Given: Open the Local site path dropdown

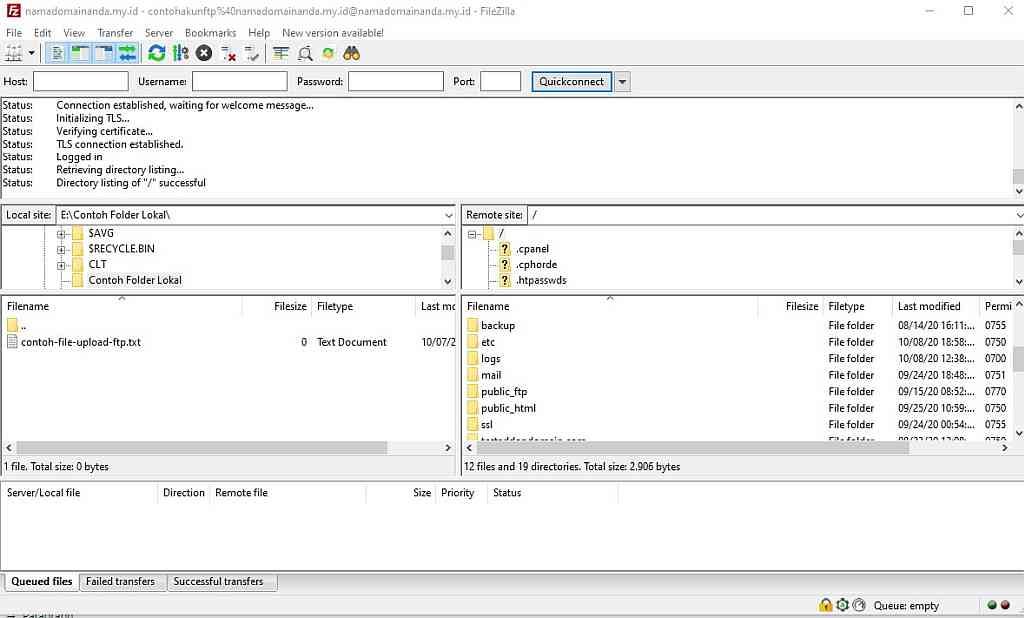Looking at the screenshot, I should [449, 215].
